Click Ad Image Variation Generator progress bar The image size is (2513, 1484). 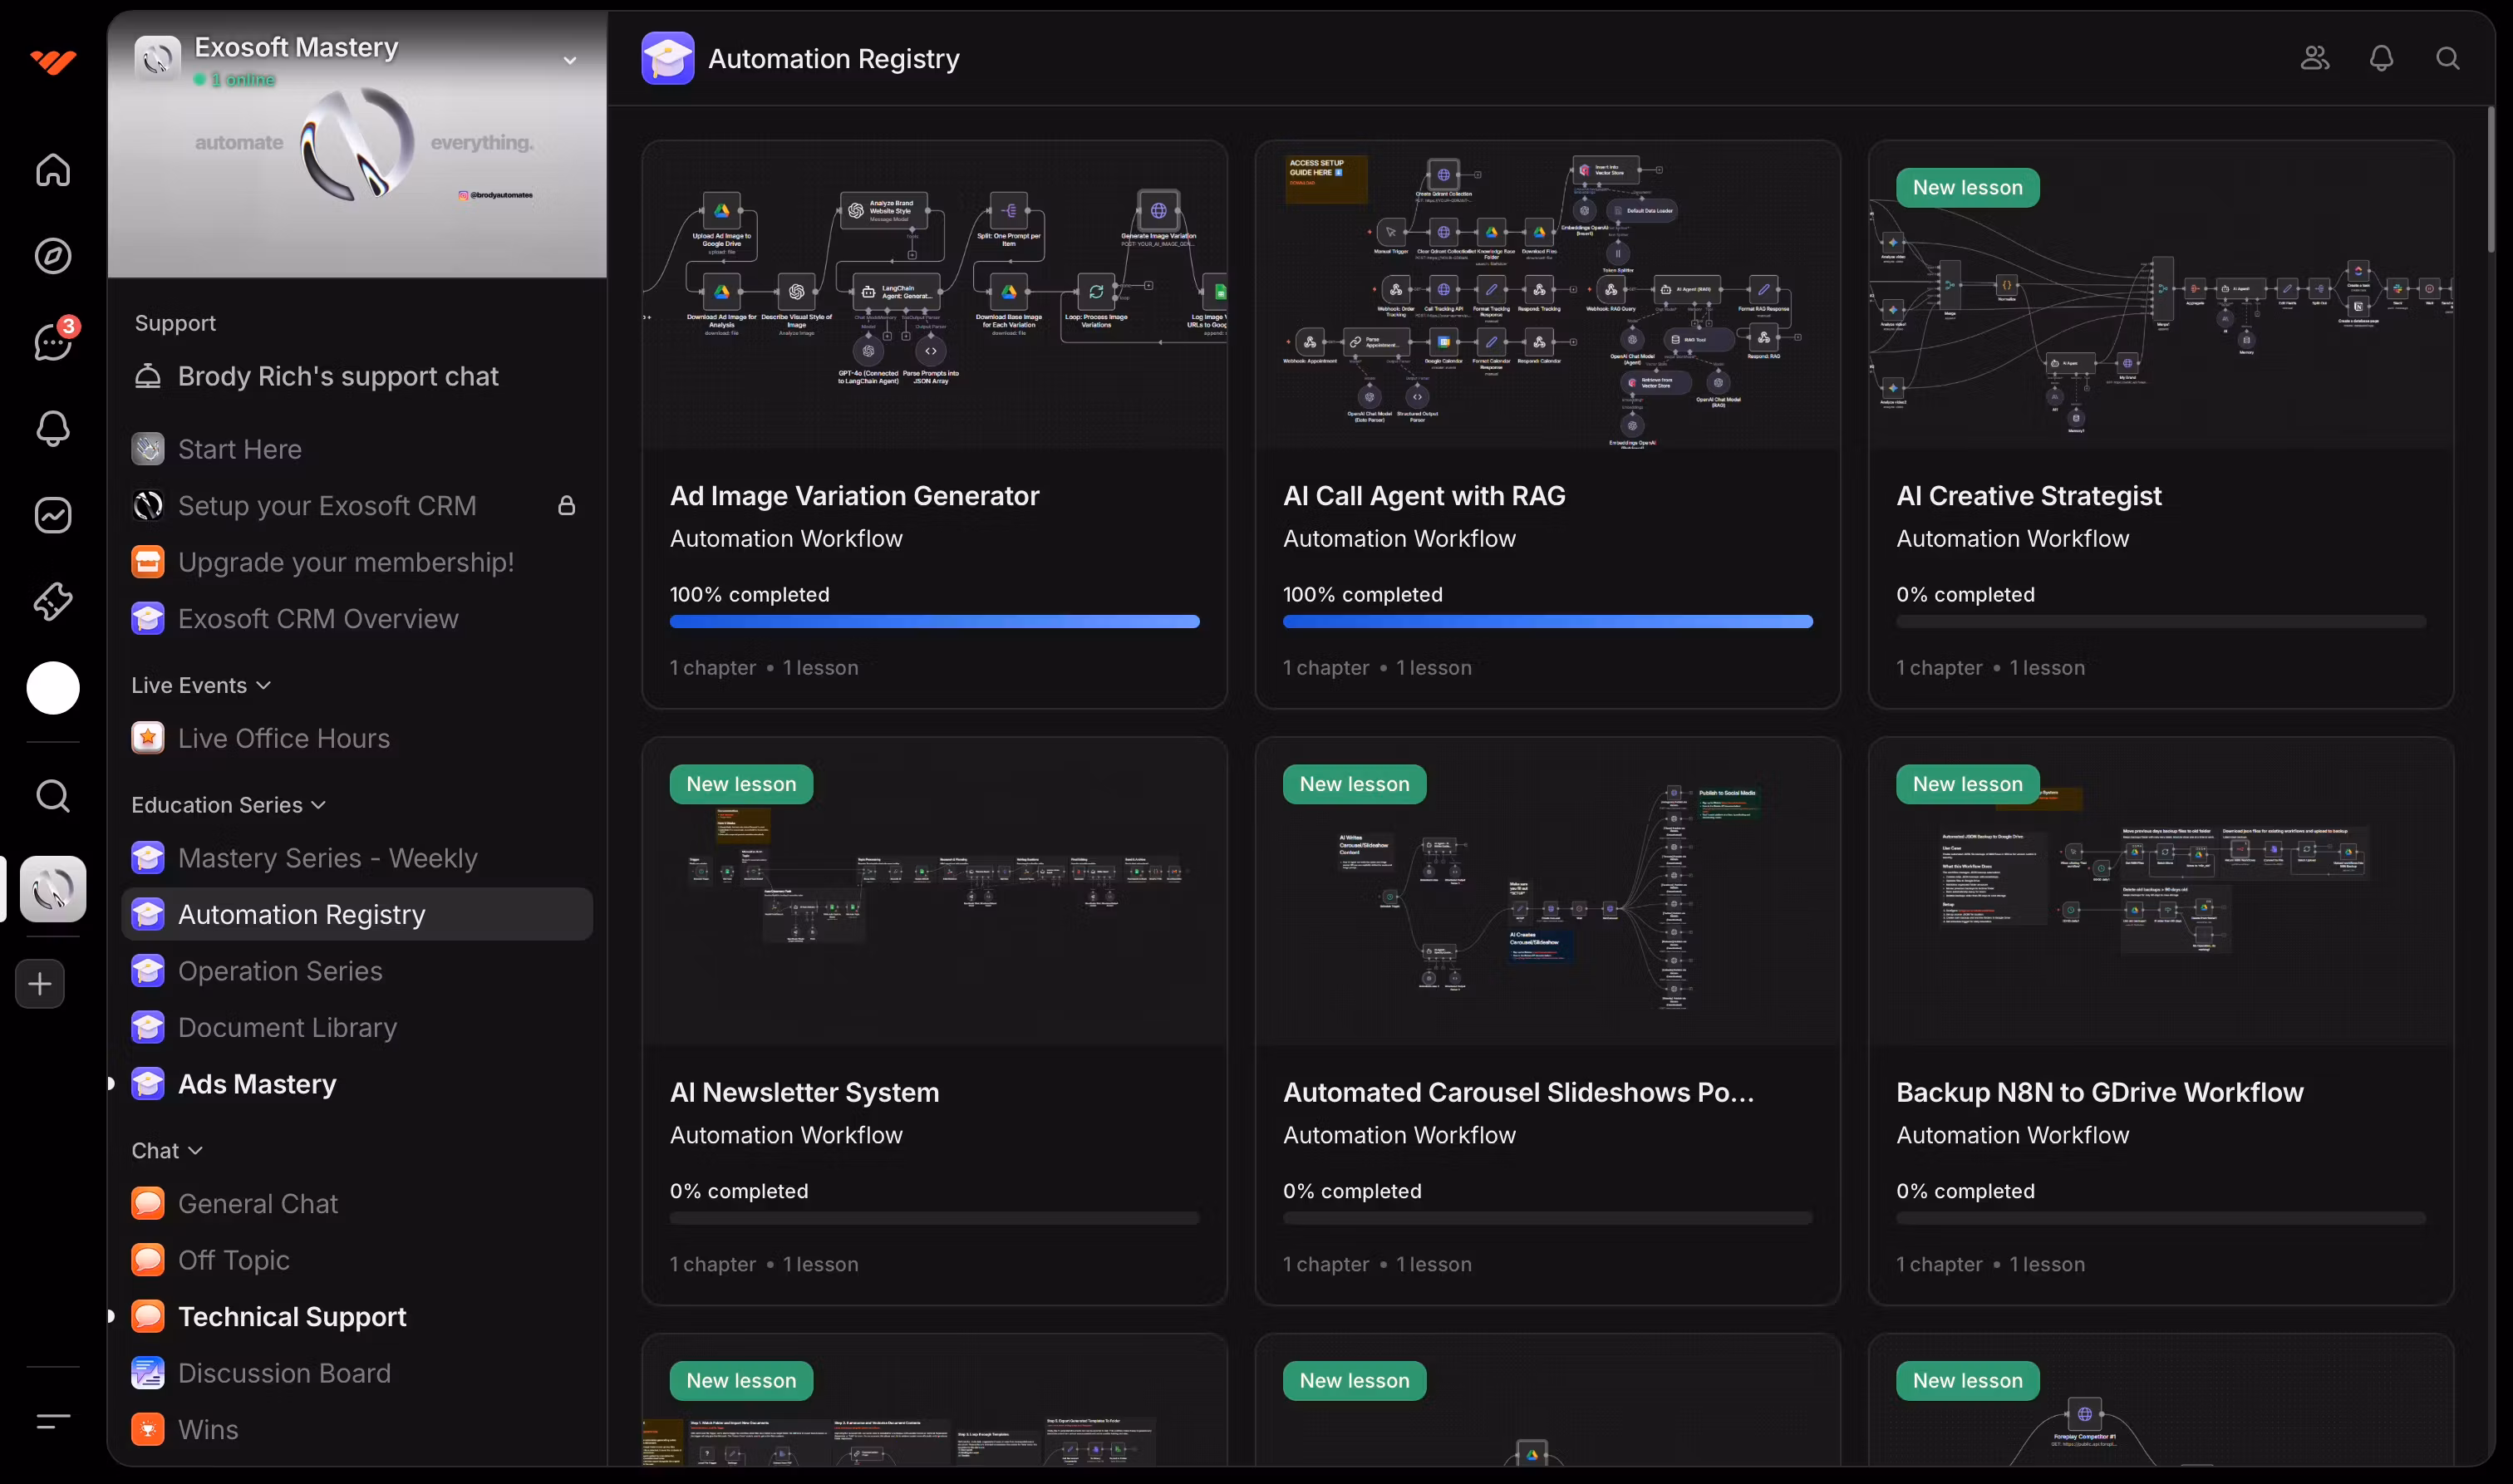pos(934,622)
